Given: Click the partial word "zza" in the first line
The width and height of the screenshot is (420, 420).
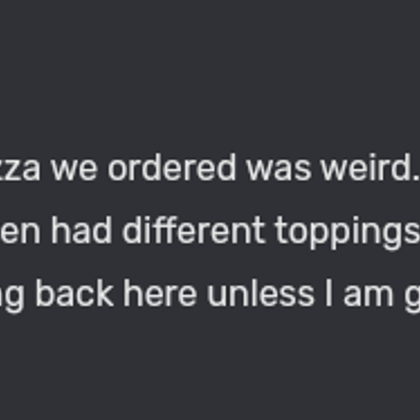Looking at the screenshot, I should 20,172.
